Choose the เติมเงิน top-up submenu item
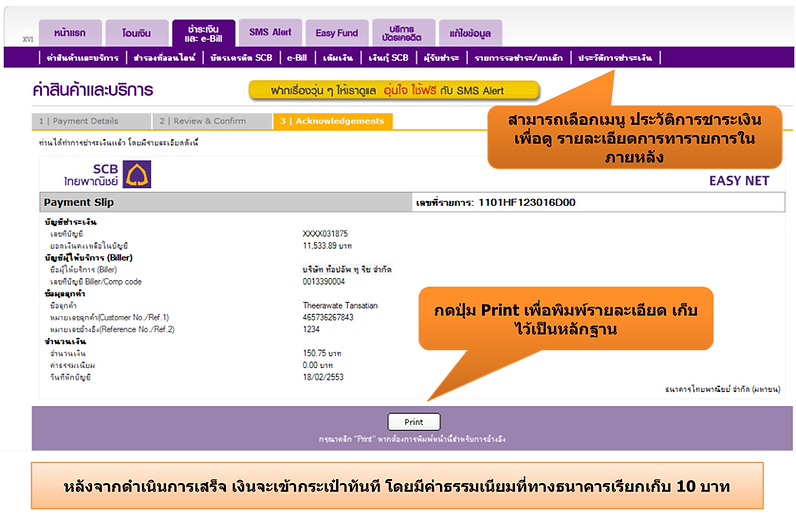The width and height of the screenshot is (796, 520). tap(338, 58)
